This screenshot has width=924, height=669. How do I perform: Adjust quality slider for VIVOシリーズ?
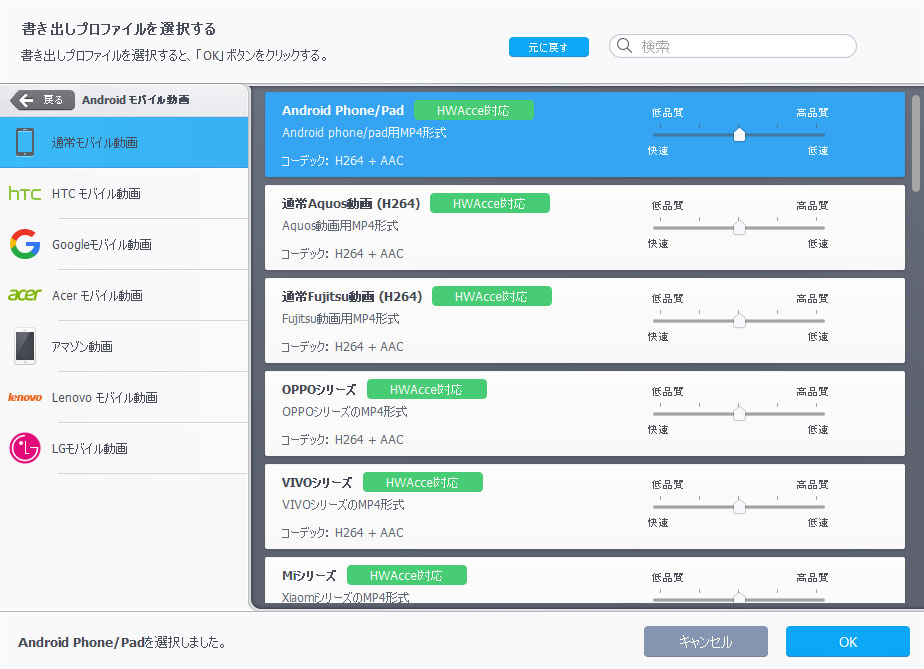739,507
